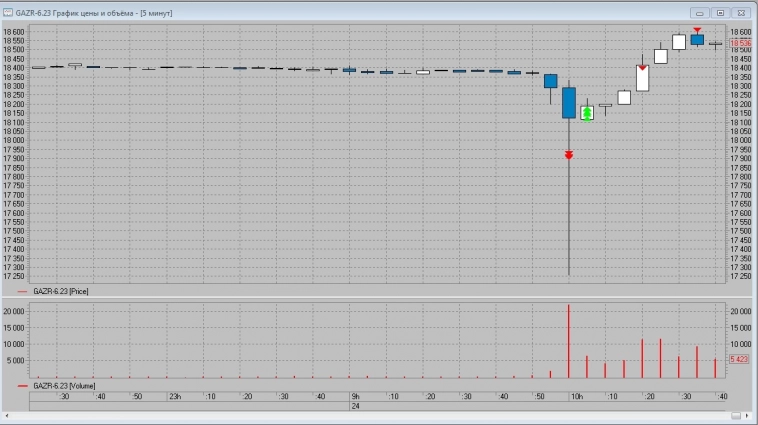Screen dimensions: 758x425
Task: Maximize the GAZR-6.23 chart window
Action: 720,13
